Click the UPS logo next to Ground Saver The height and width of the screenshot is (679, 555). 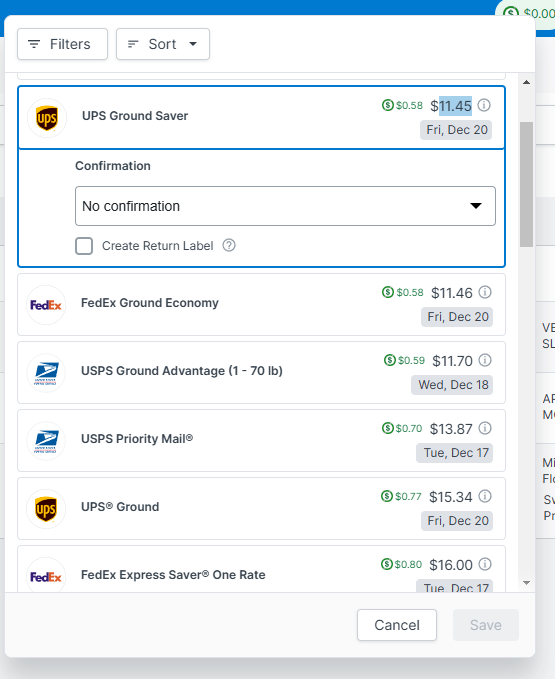pyautogui.click(x=47, y=118)
